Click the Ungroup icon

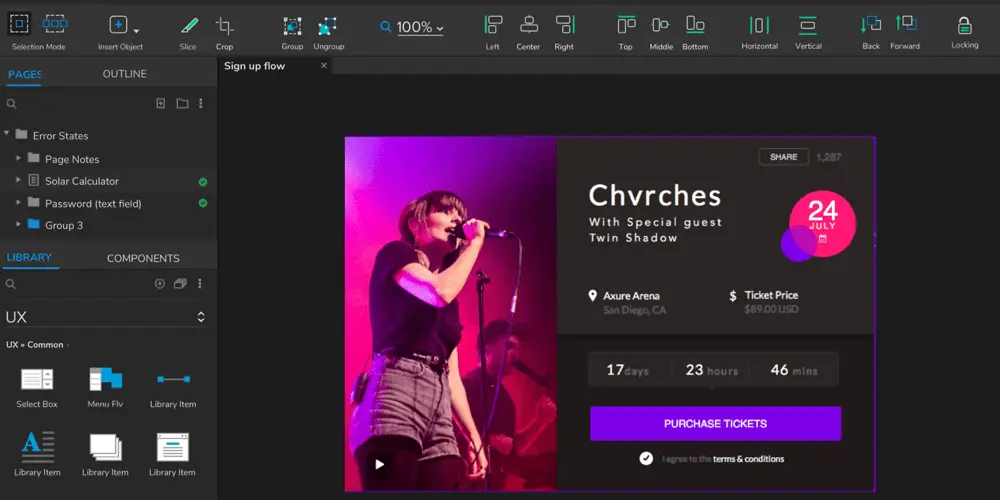(328, 26)
